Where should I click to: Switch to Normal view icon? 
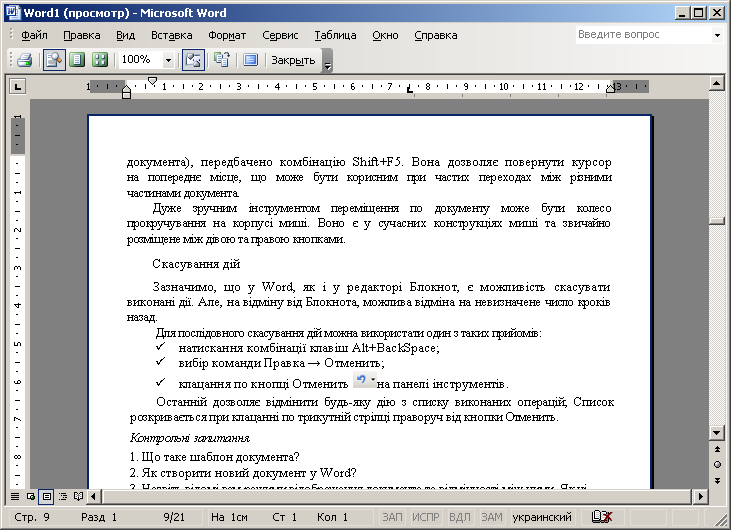coord(15,496)
